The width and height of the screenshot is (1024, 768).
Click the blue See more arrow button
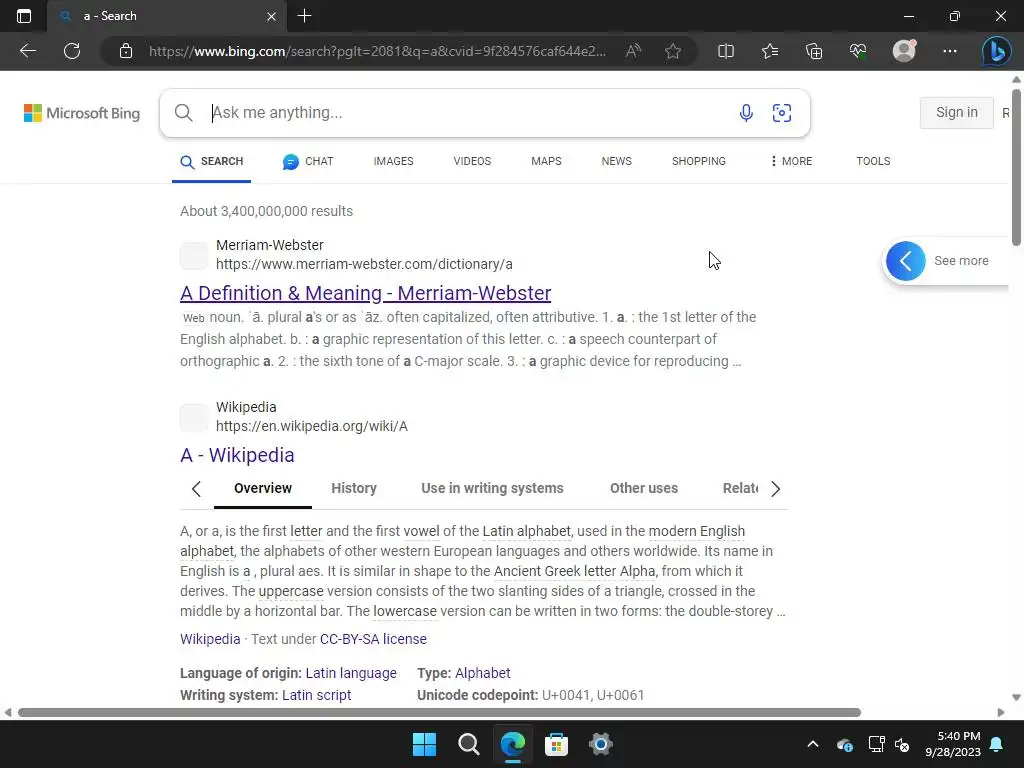(x=905, y=261)
